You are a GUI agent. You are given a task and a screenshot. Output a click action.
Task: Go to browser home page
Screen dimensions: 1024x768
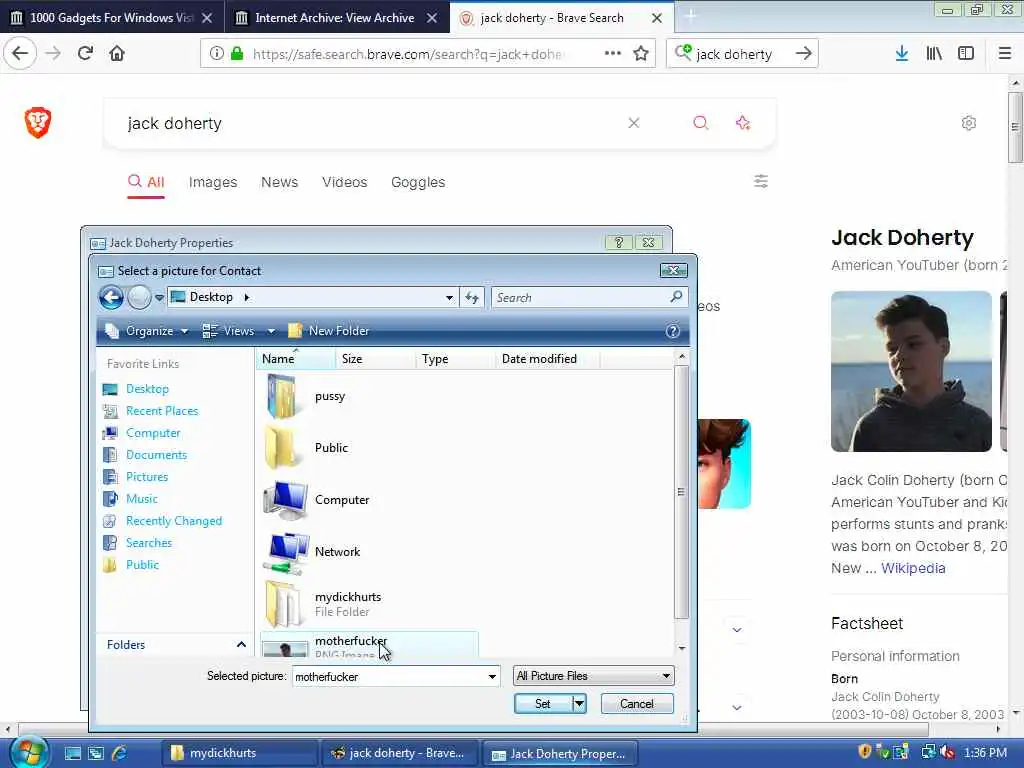117,53
